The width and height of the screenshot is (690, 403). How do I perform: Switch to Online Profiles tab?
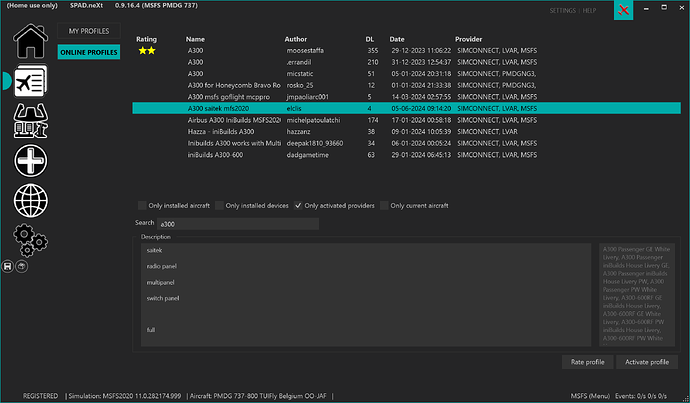[x=89, y=52]
